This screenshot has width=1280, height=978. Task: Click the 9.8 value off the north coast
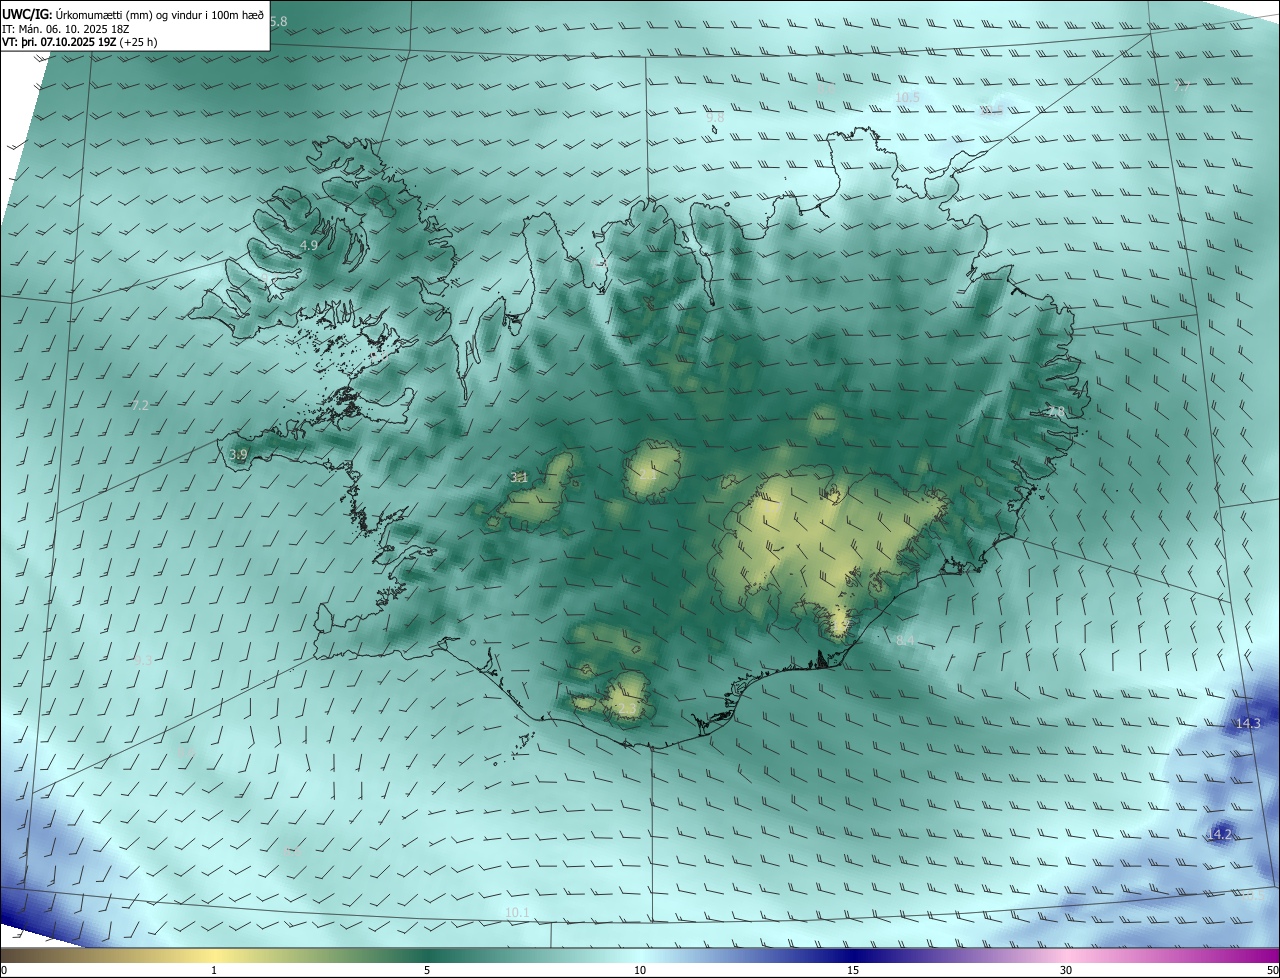715,117
